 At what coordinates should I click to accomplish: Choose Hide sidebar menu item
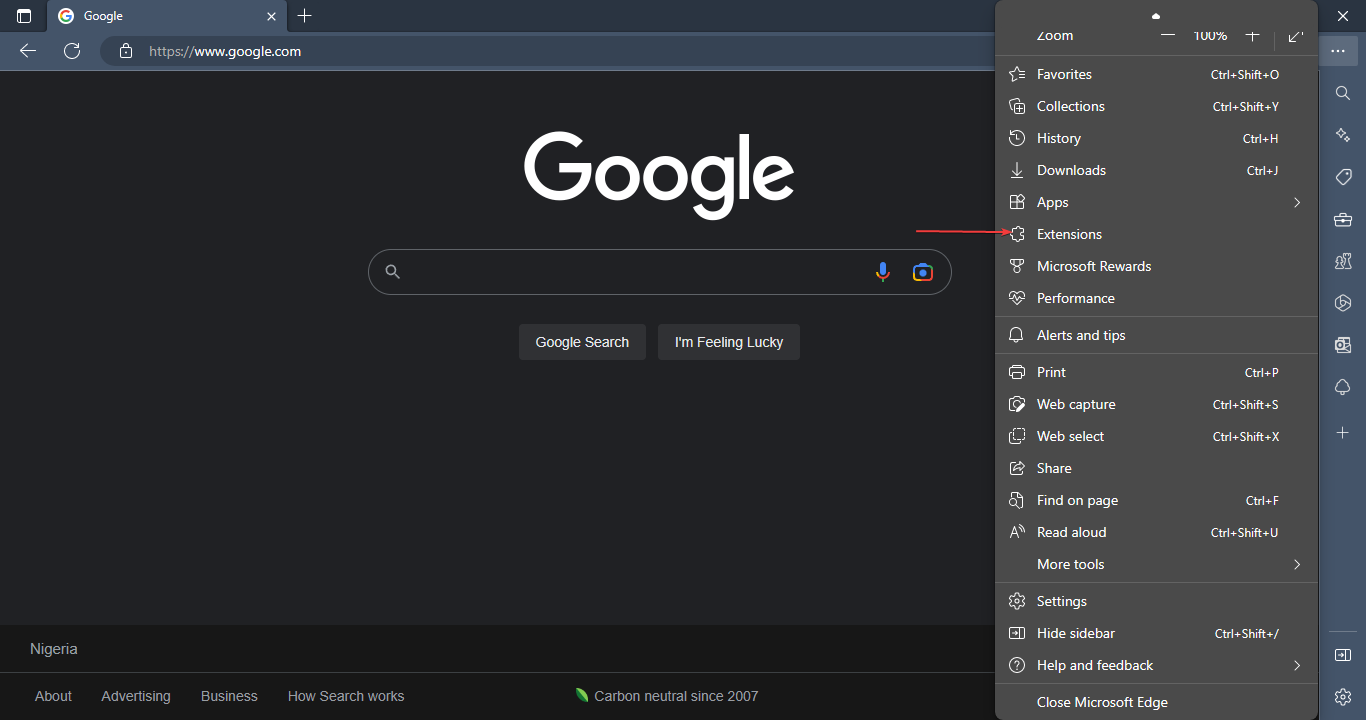[x=1156, y=633]
